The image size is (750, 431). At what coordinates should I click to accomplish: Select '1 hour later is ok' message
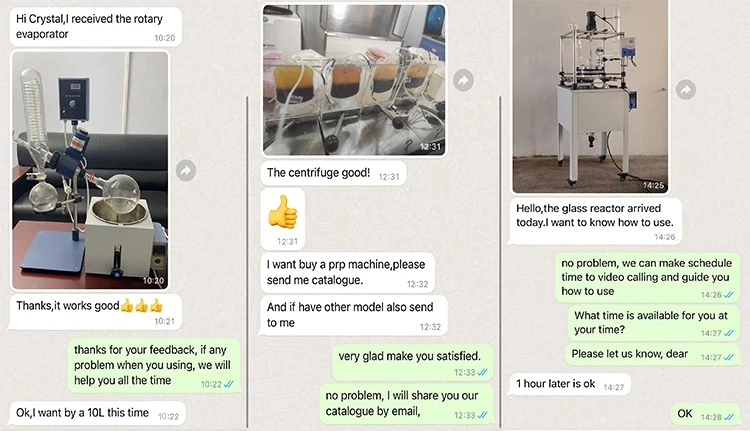tap(570, 384)
